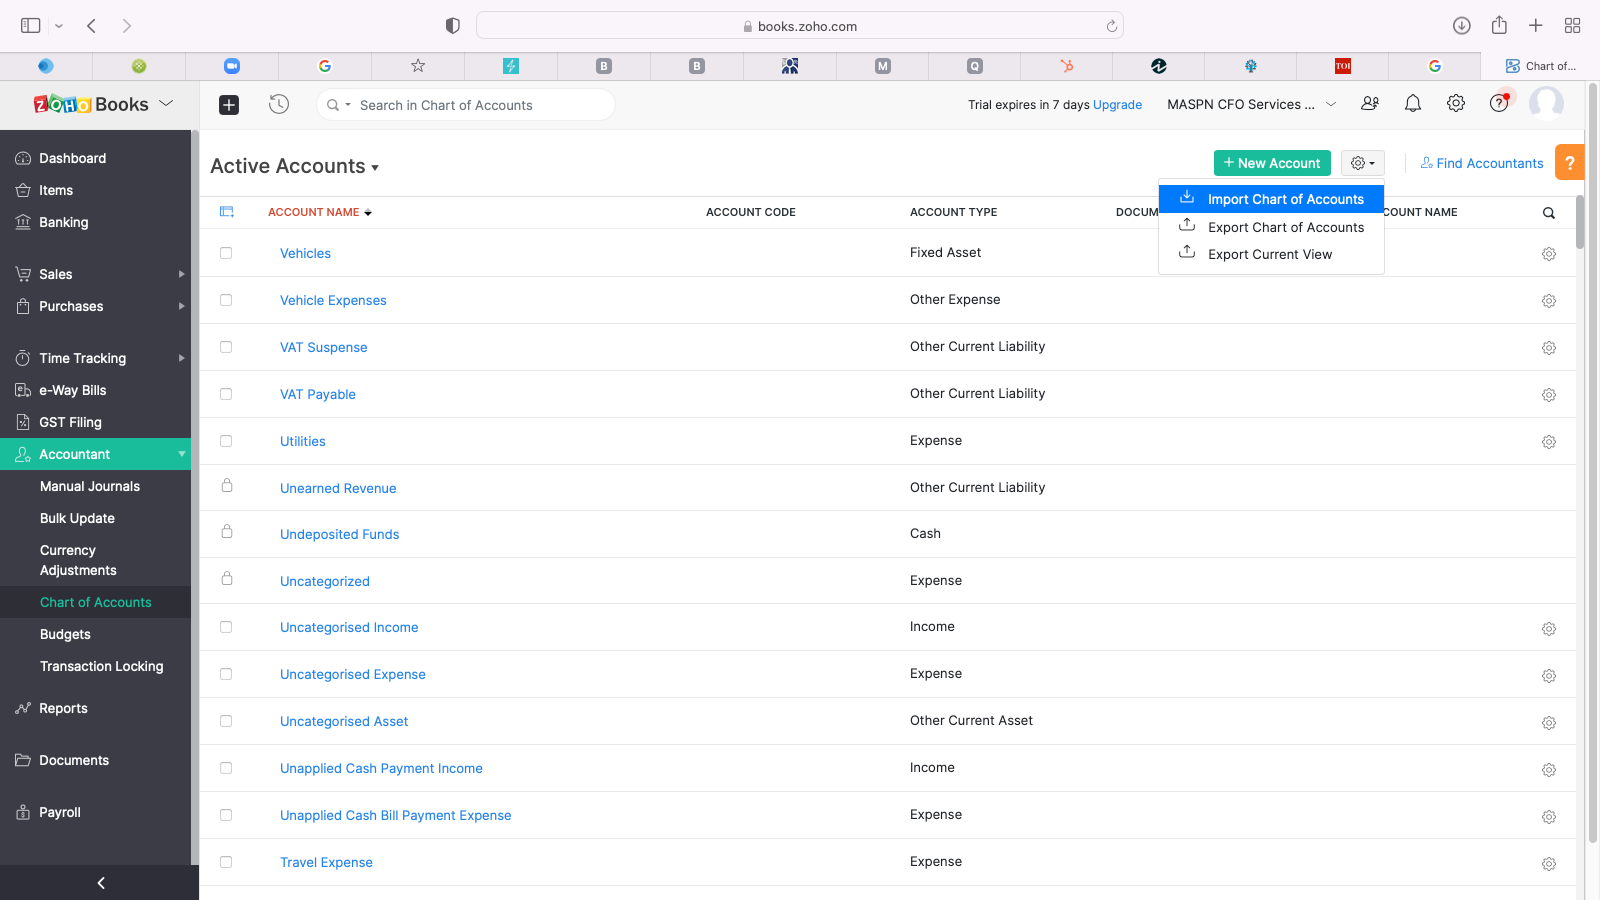Image resolution: width=1600 pixels, height=900 pixels.
Task: Select the VAT Payable row checkbox
Action: pyautogui.click(x=226, y=395)
